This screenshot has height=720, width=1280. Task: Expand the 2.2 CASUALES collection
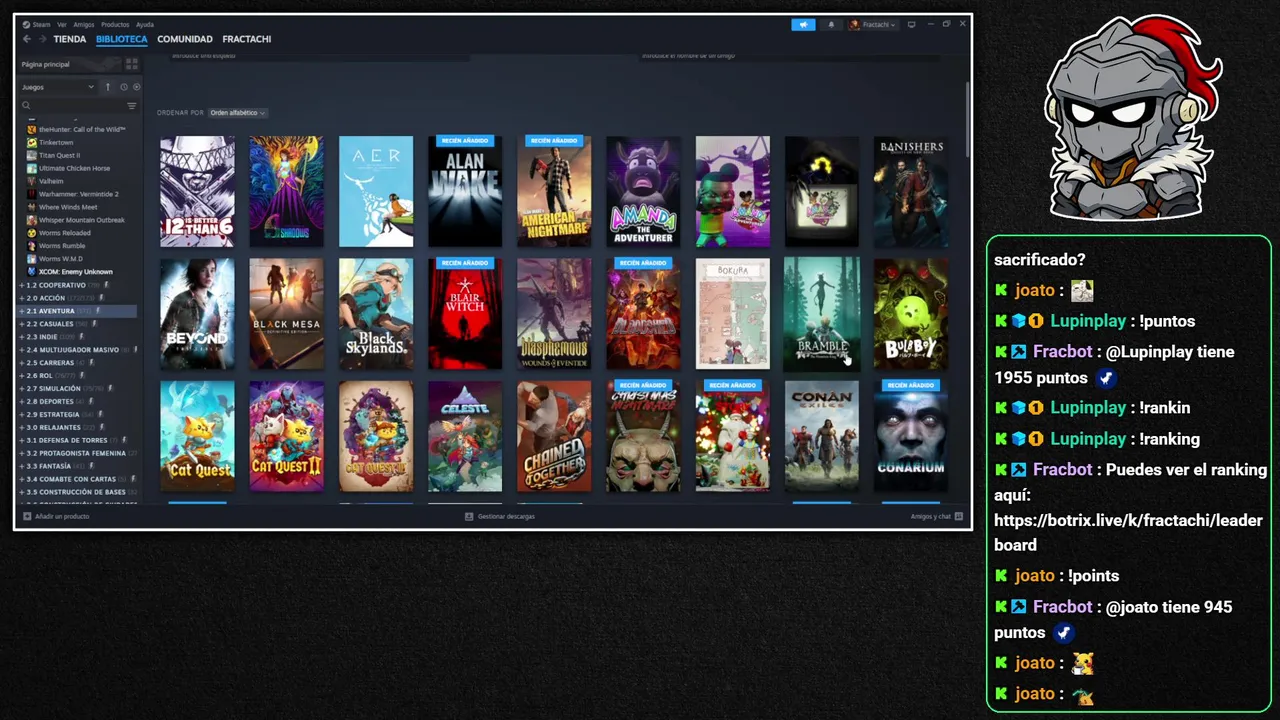tap(22, 324)
